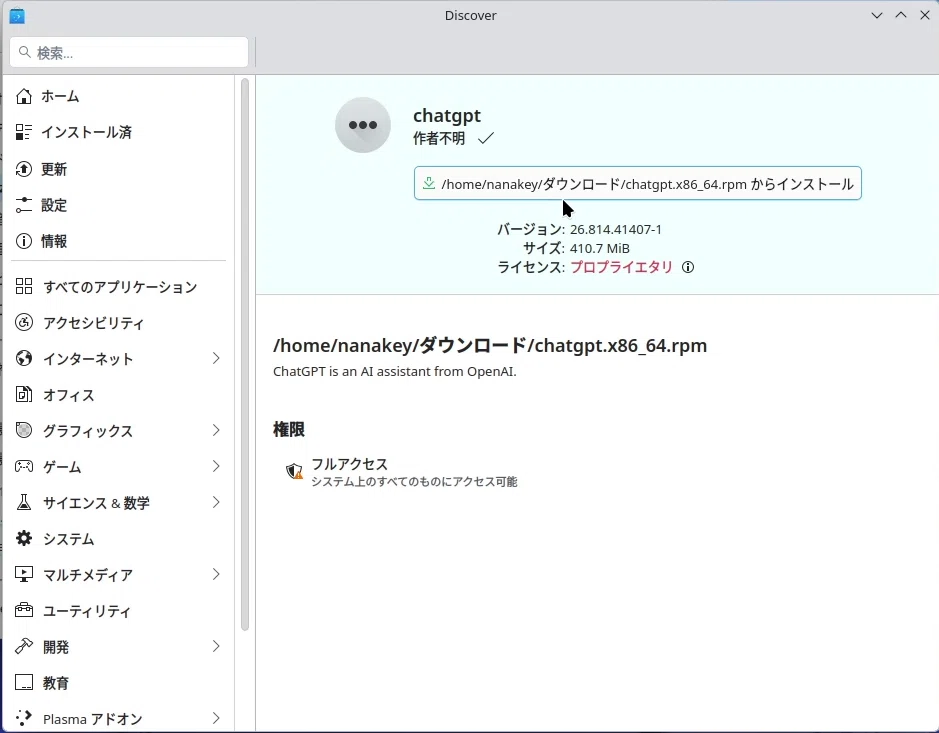Click the Accessibility (アクセシビリティ) icon
The height and width of the screenshot is (733, 939).
24,322
